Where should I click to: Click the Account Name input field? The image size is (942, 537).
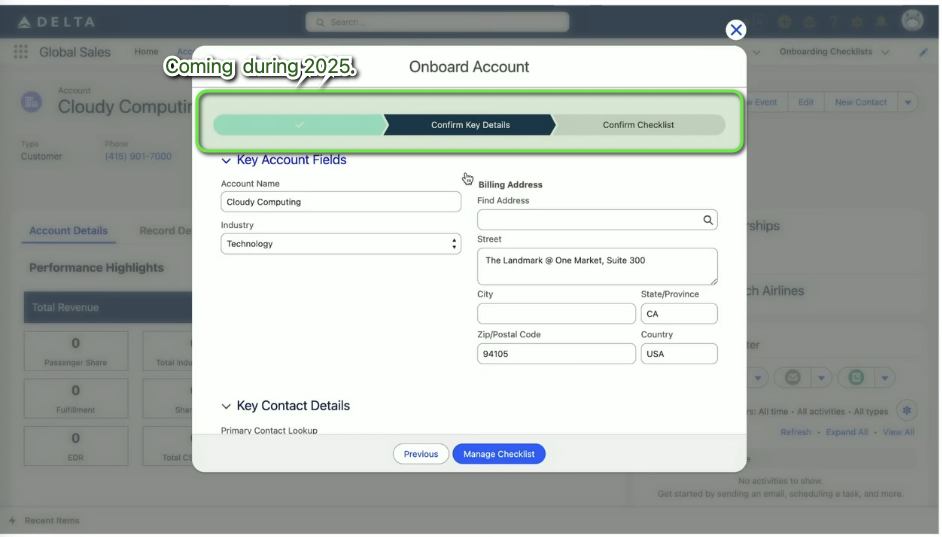point(340,202)
